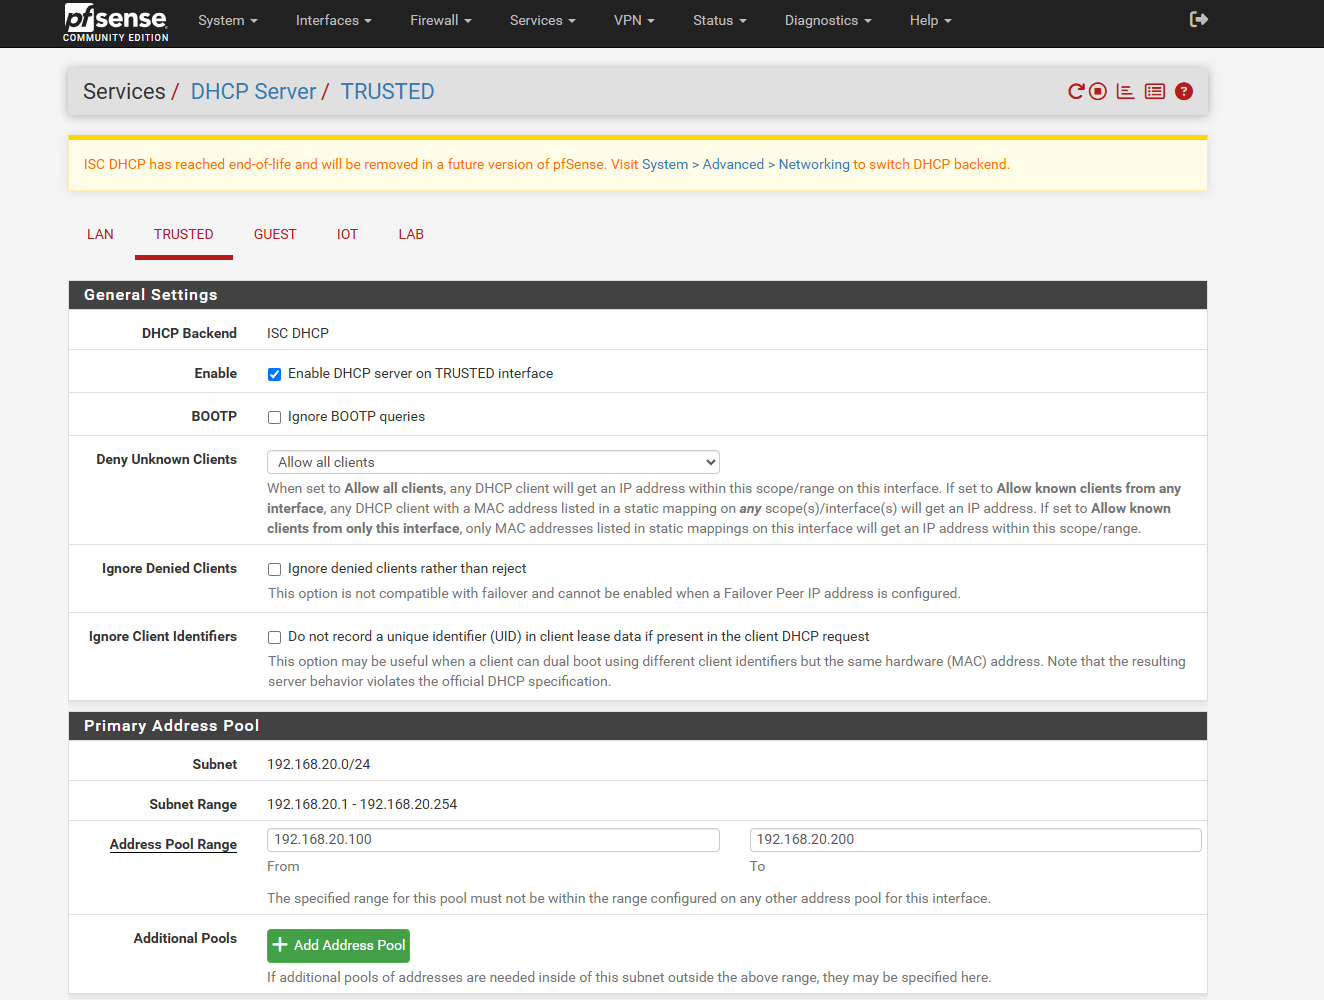Expand the Firewall menu
Viewport: 1324px width, 1000px height.
tap(441, 20)
